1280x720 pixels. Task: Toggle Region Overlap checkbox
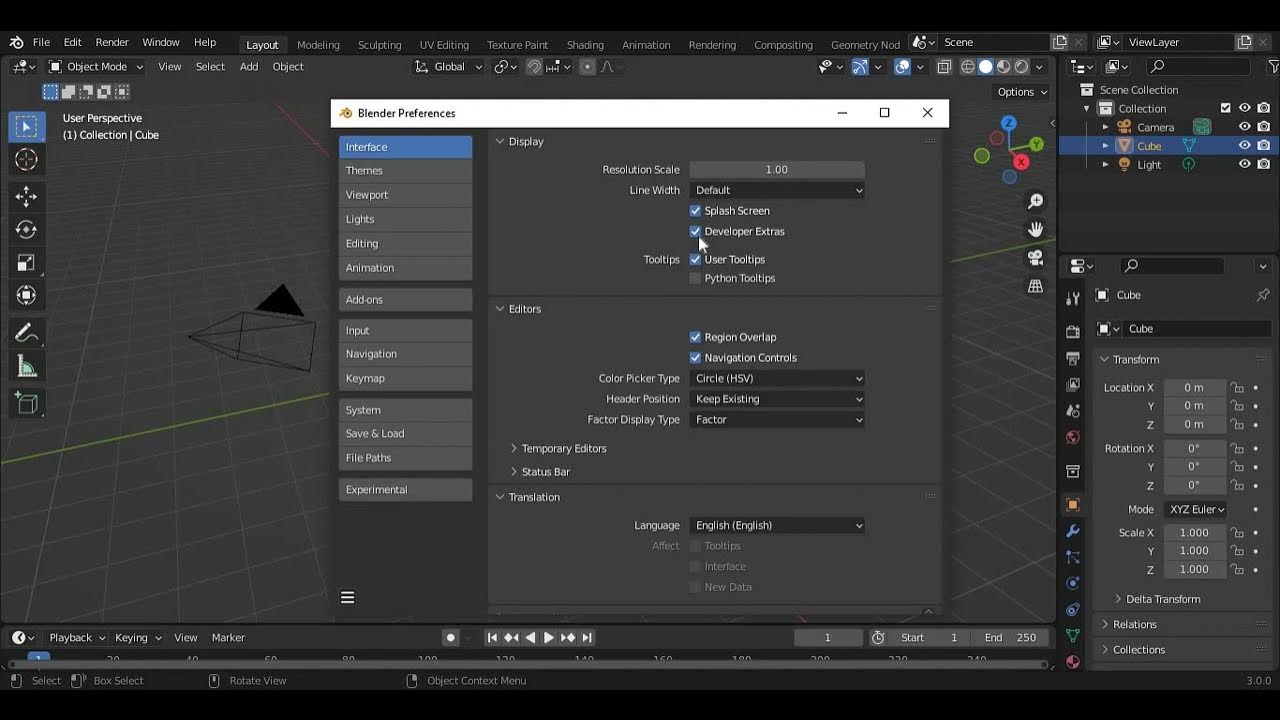click(695, 337)
